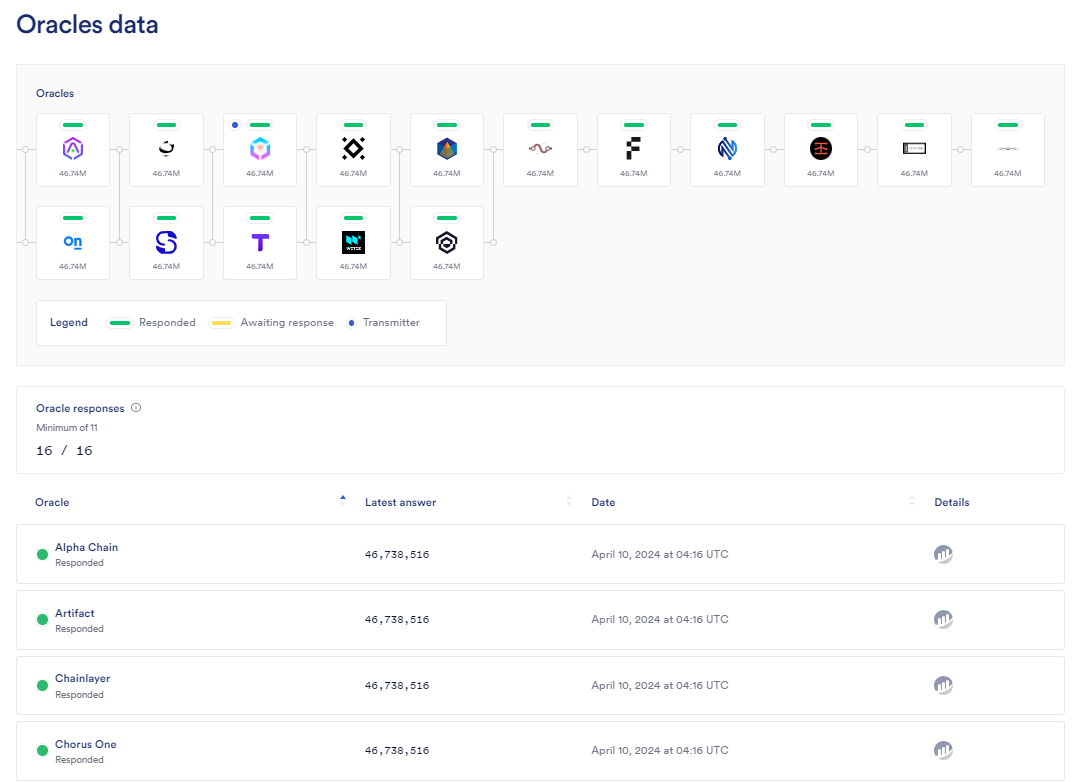Click the "Minimum of 11" text

67,428
